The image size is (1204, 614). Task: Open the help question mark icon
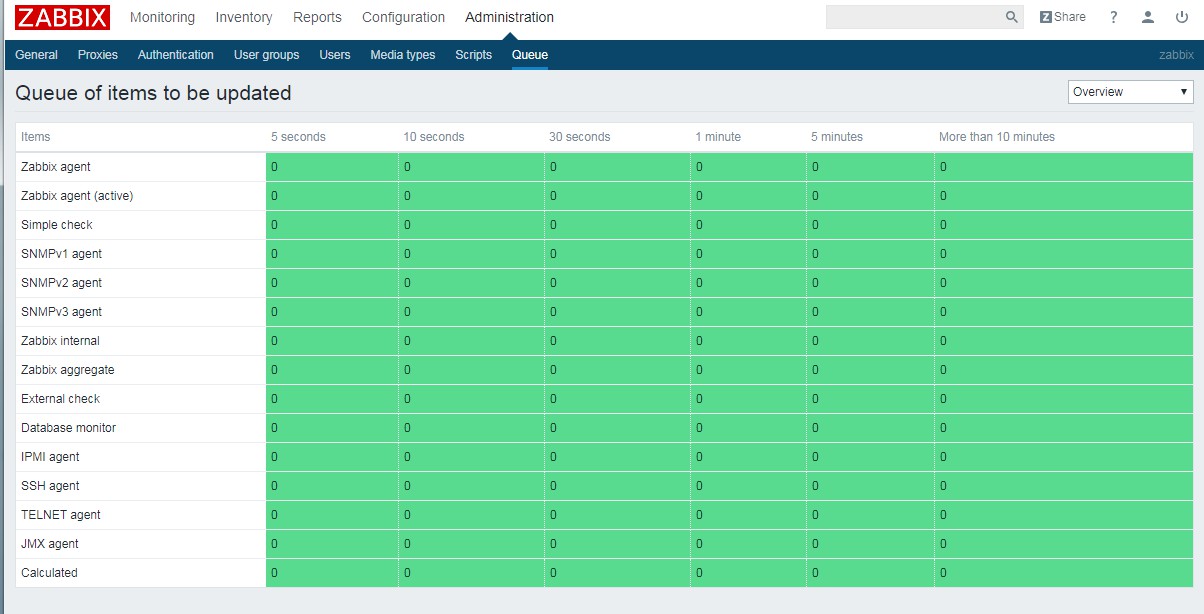pos(1113,17)
